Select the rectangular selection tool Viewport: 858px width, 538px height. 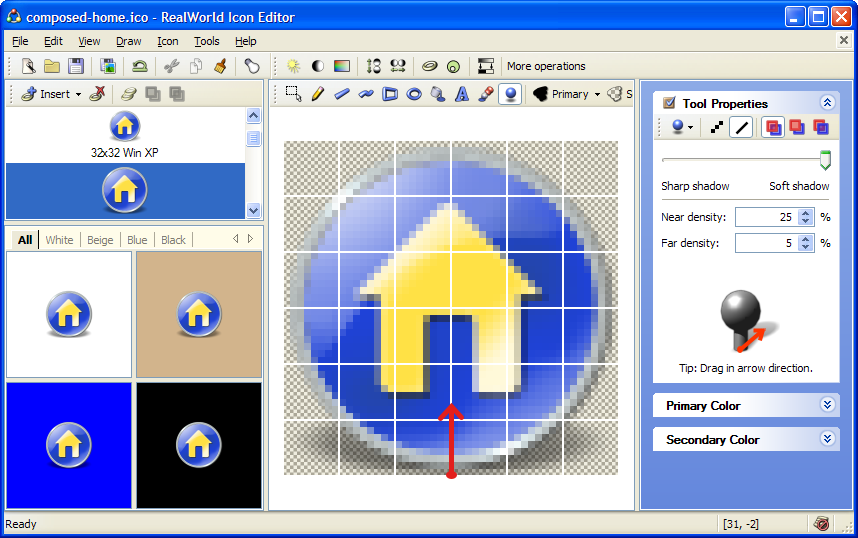(x=293, y=94)
